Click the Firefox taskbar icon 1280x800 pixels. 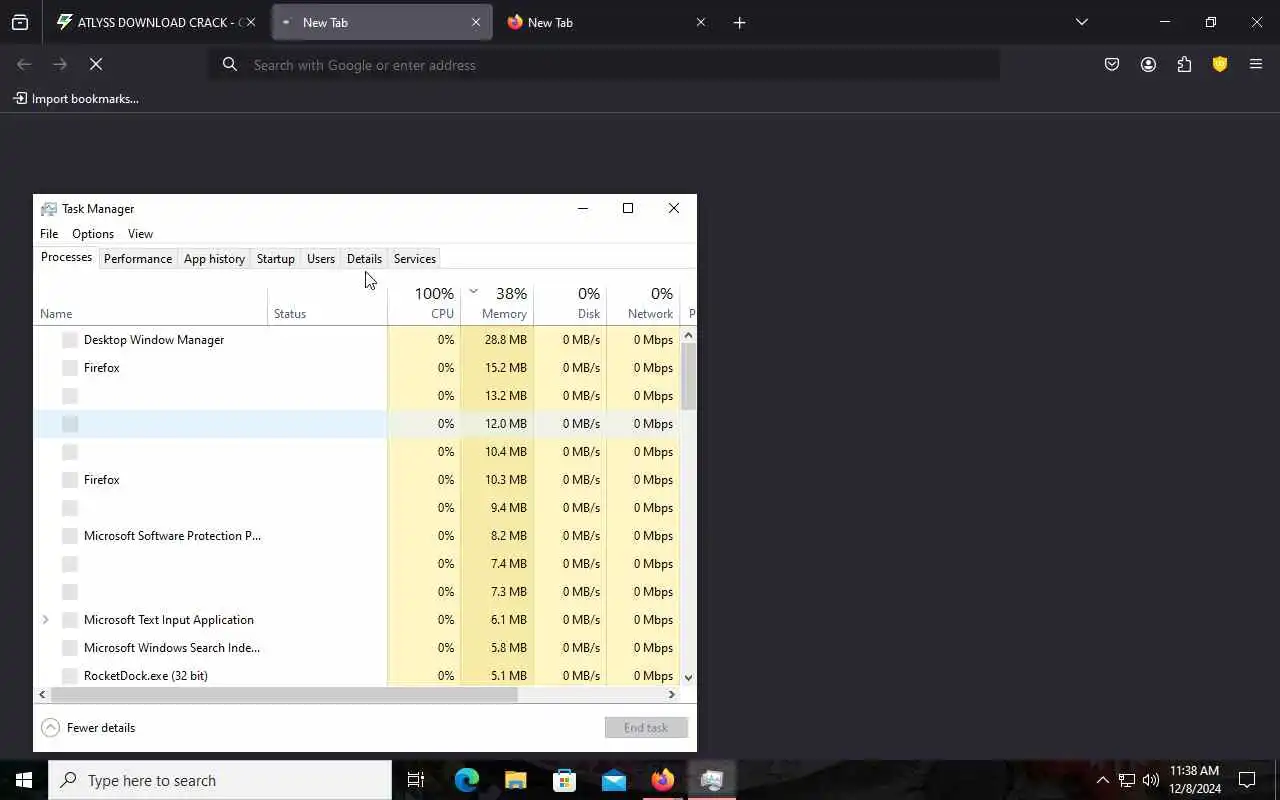point(663,780)
